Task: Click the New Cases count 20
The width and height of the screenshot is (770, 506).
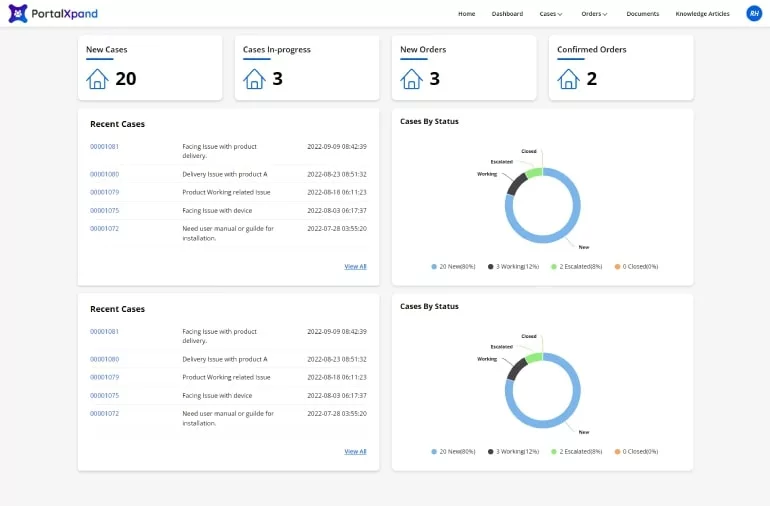Action: tap(126, 79)
